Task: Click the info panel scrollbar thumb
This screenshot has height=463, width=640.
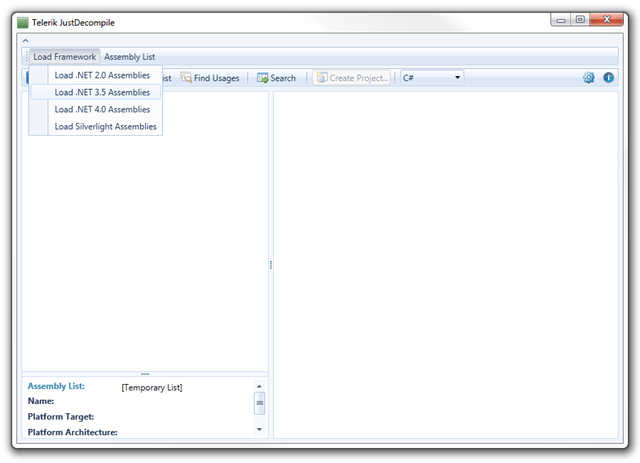Action: pos(260,403)
